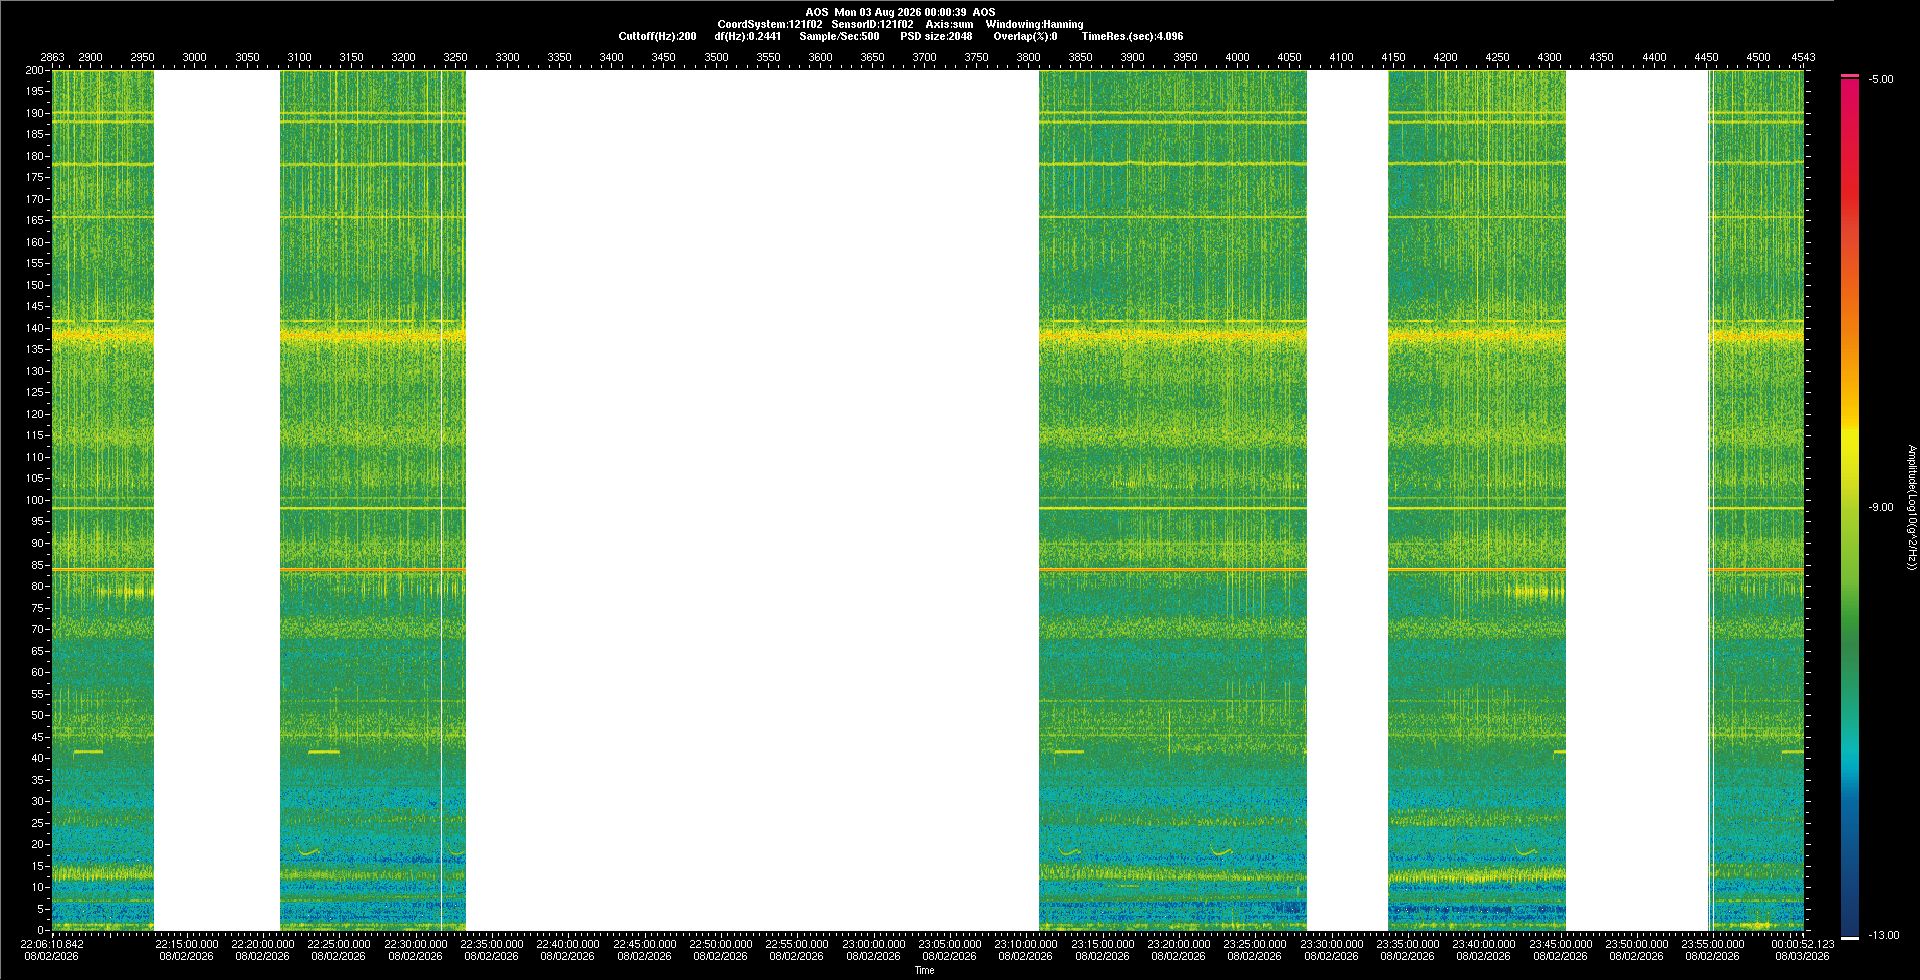Select the 08/03/2026 date label

point(1803,956)
